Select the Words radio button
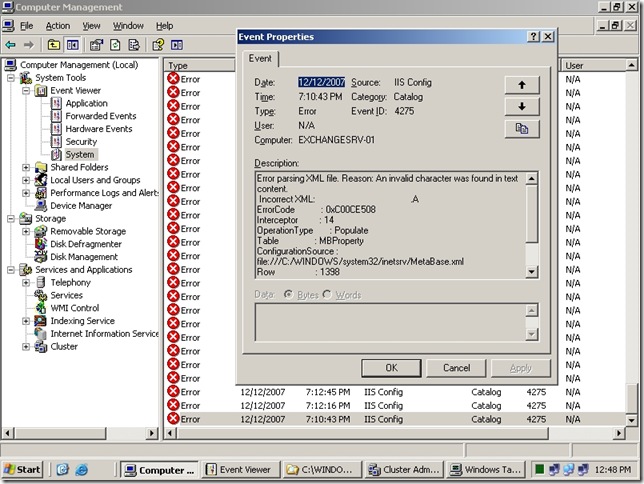Image resolution: width=644 pixels, height=484 pixels. click(327, 294)
